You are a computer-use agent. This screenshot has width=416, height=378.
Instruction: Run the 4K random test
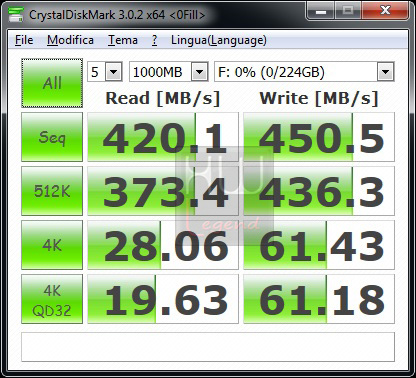tap(52, 245)
